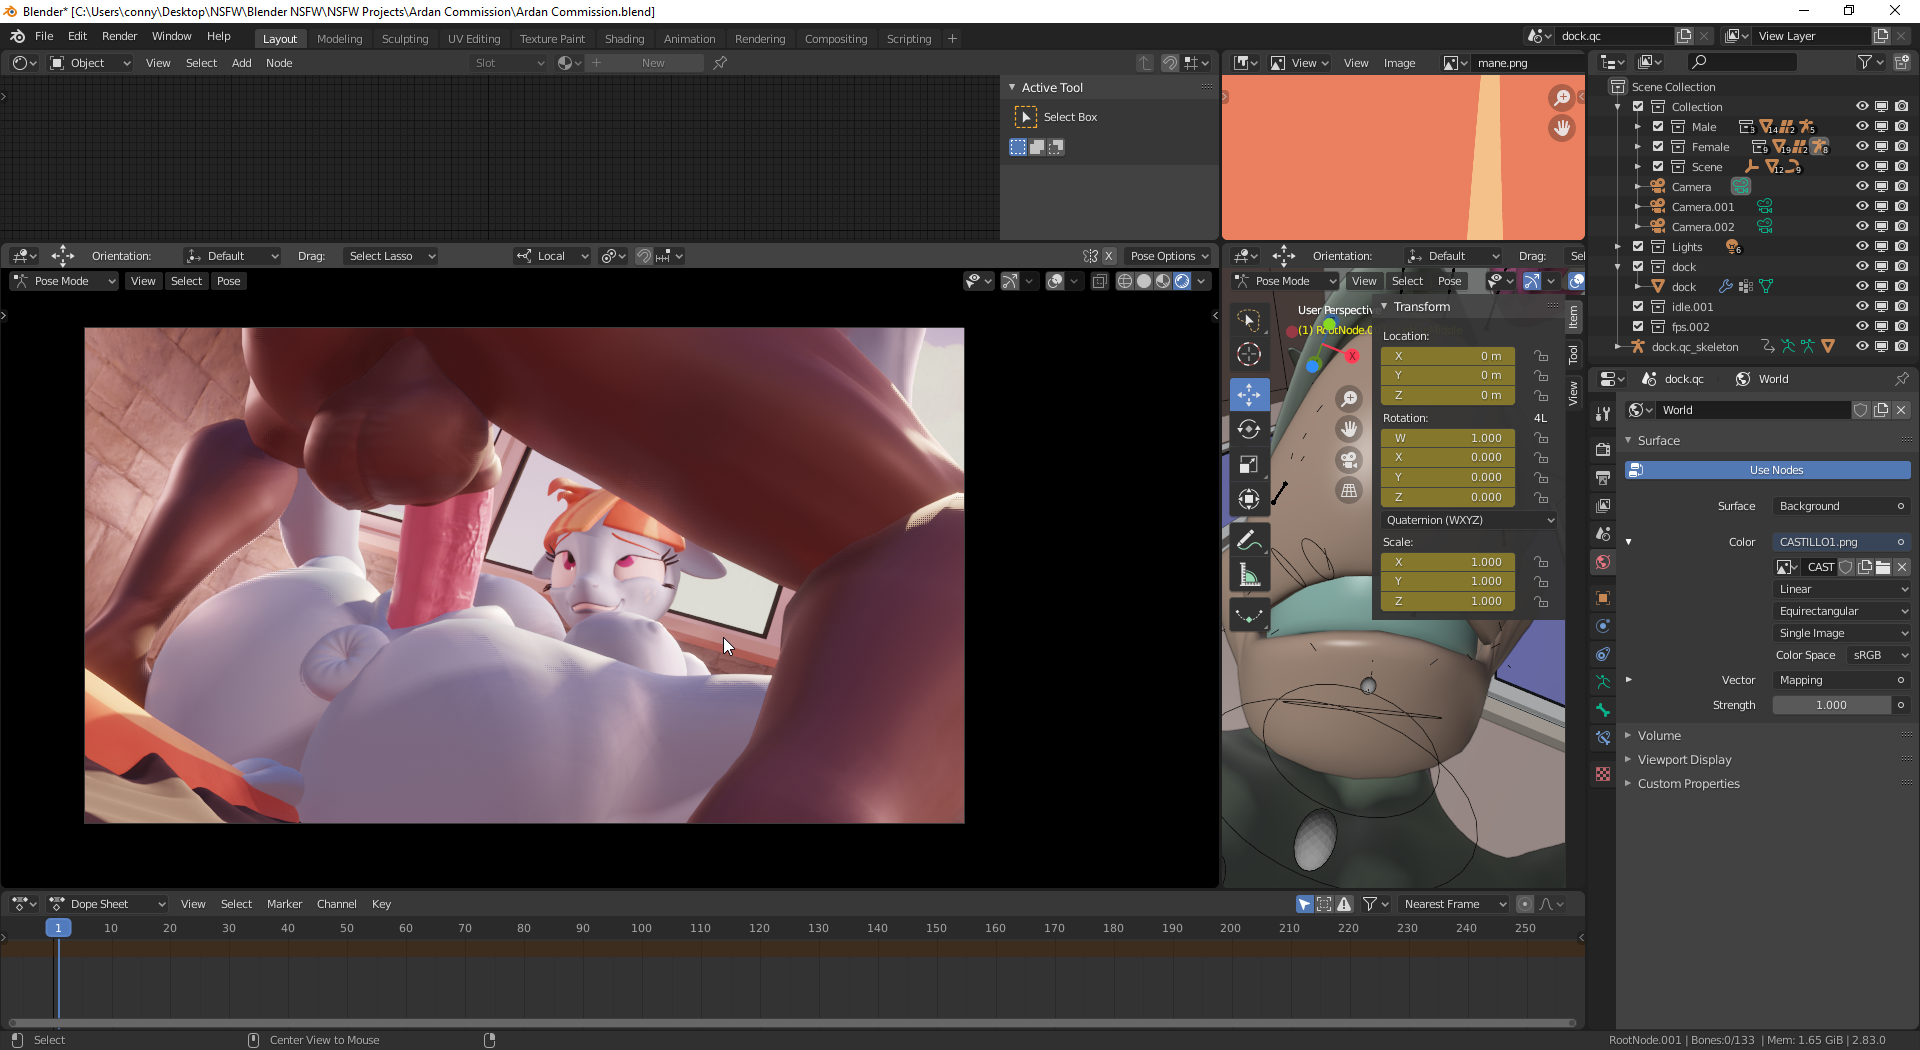Select the Scale tool in the viewport toolbar
Image resolution: width=1920 pixels, height=1050 pixels.
pos(1249,465)
